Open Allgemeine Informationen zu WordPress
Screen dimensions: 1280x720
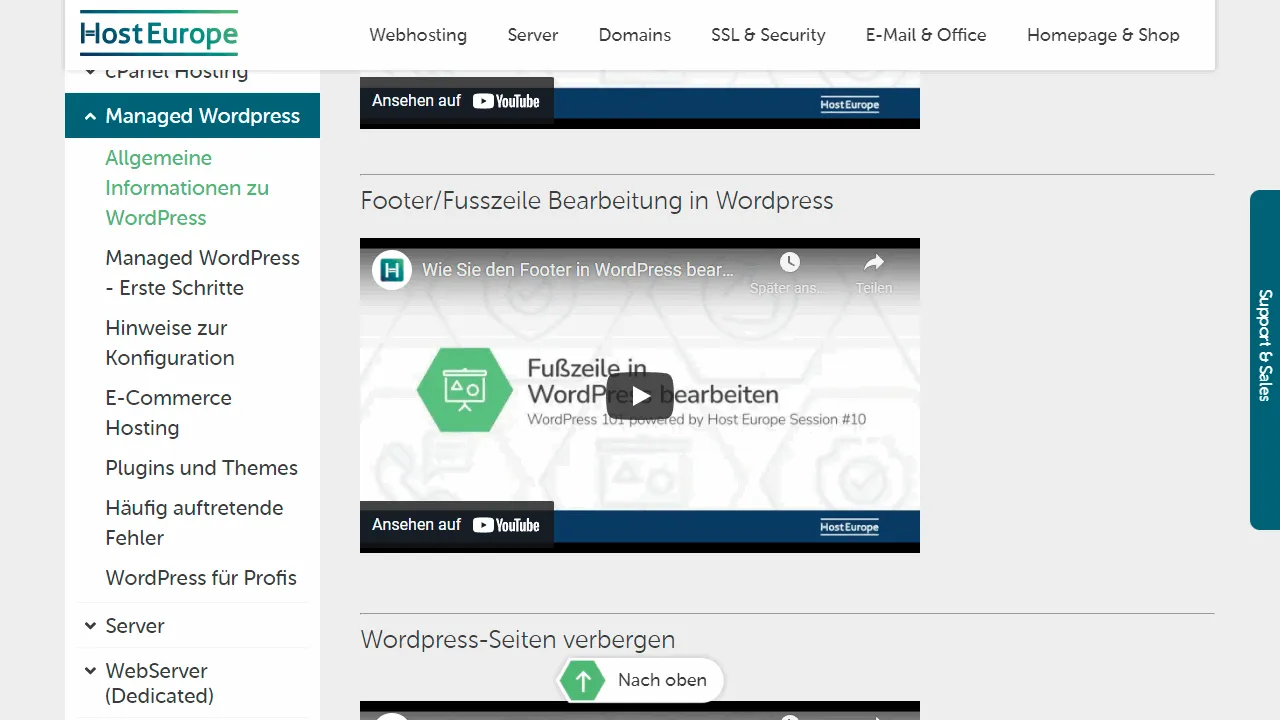tap(187, 188)
